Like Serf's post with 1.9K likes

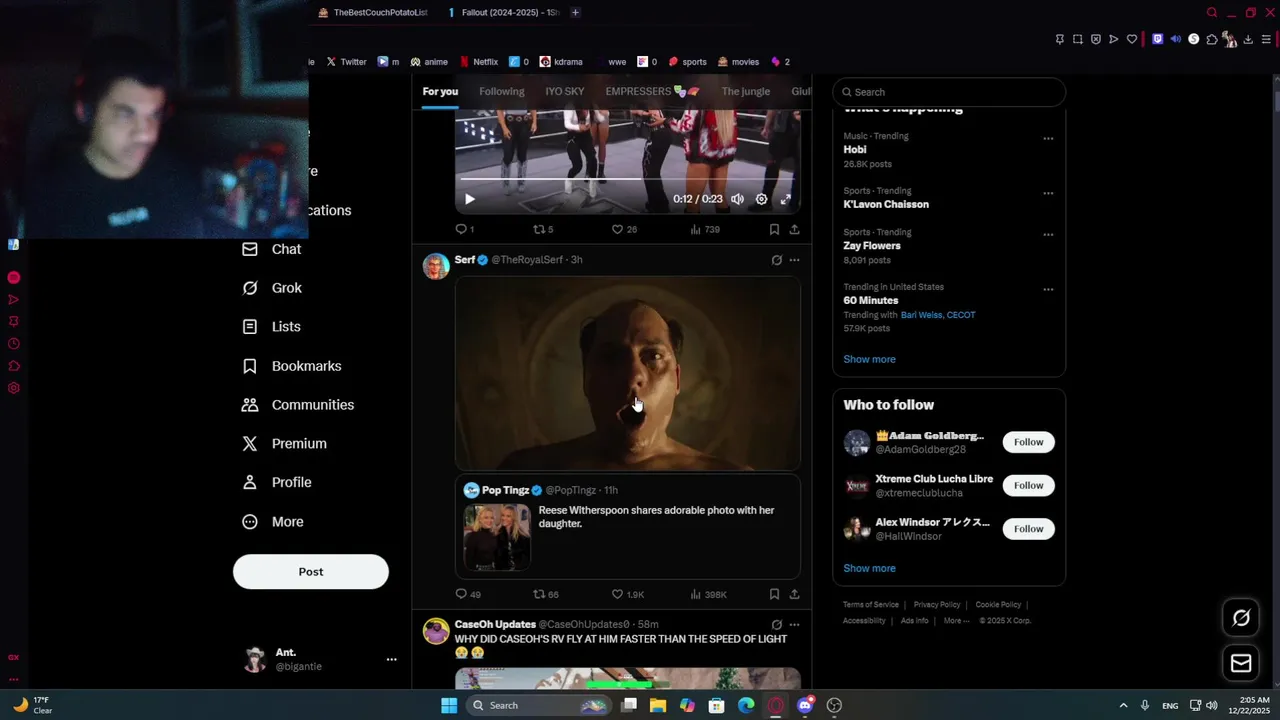(627, 594)
